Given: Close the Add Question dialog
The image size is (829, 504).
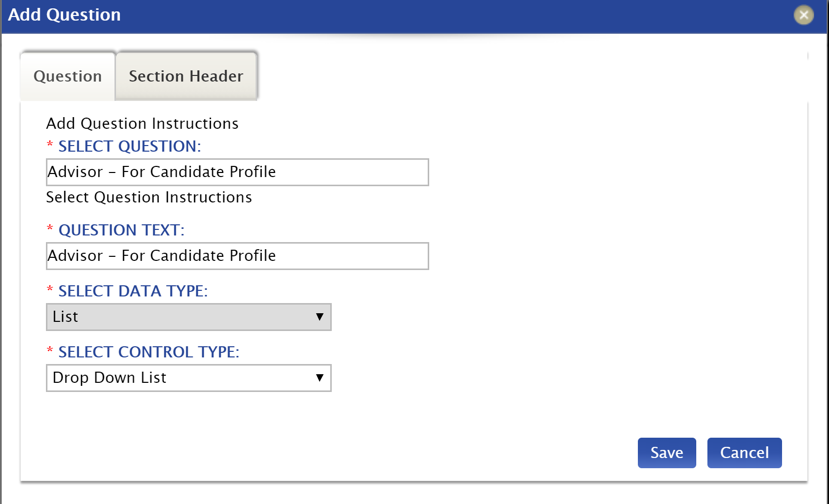Looking at the screenshot, I should coord(803,15).
